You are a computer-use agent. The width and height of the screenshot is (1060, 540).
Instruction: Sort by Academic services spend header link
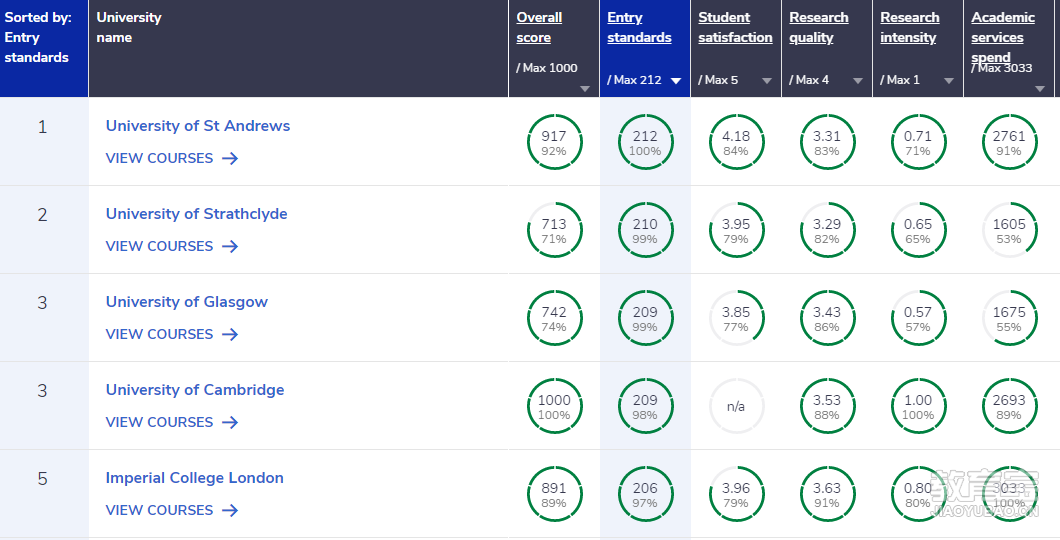(x=1003, y=37)
